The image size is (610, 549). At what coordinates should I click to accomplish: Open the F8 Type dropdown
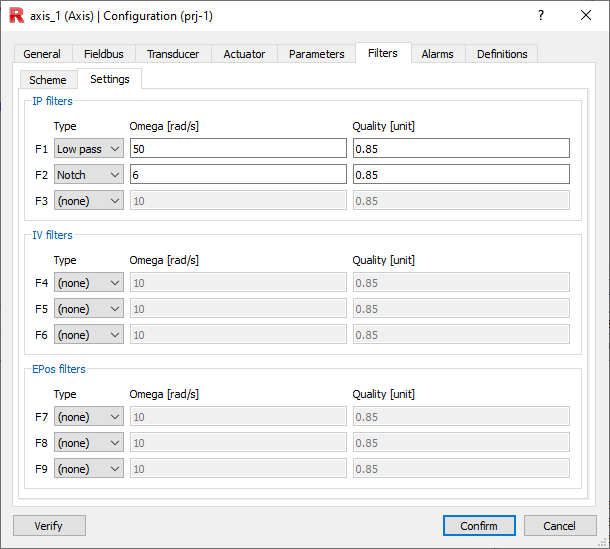coord(89,443)
